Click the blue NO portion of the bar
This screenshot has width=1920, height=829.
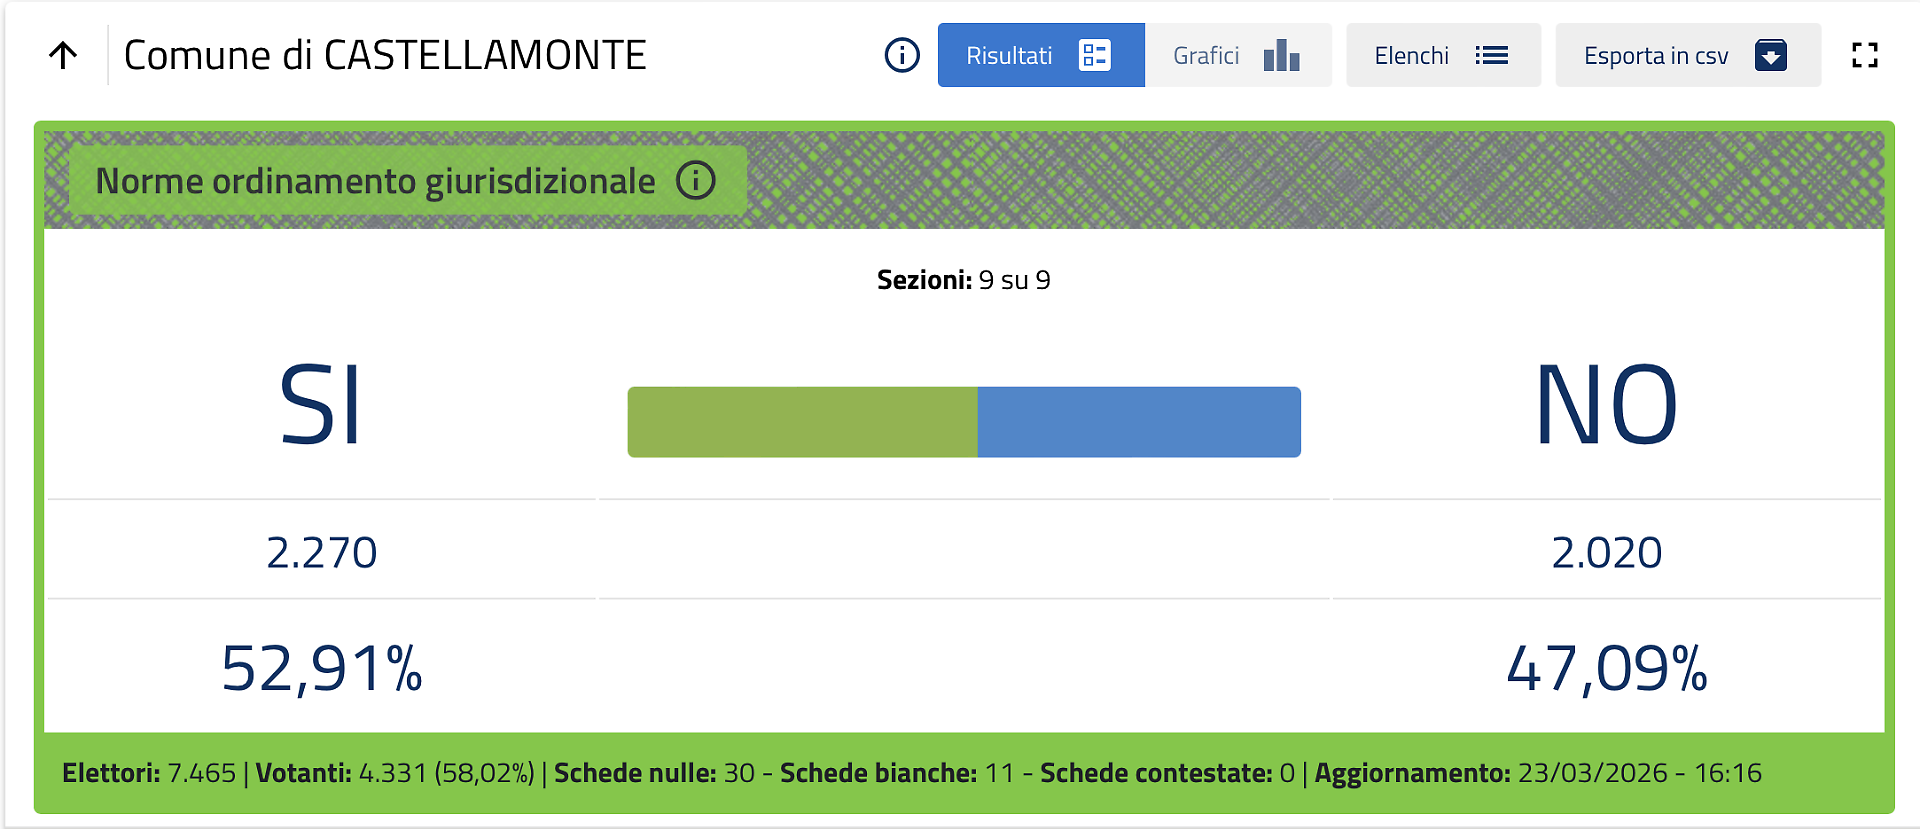[x=1139, y=422]
